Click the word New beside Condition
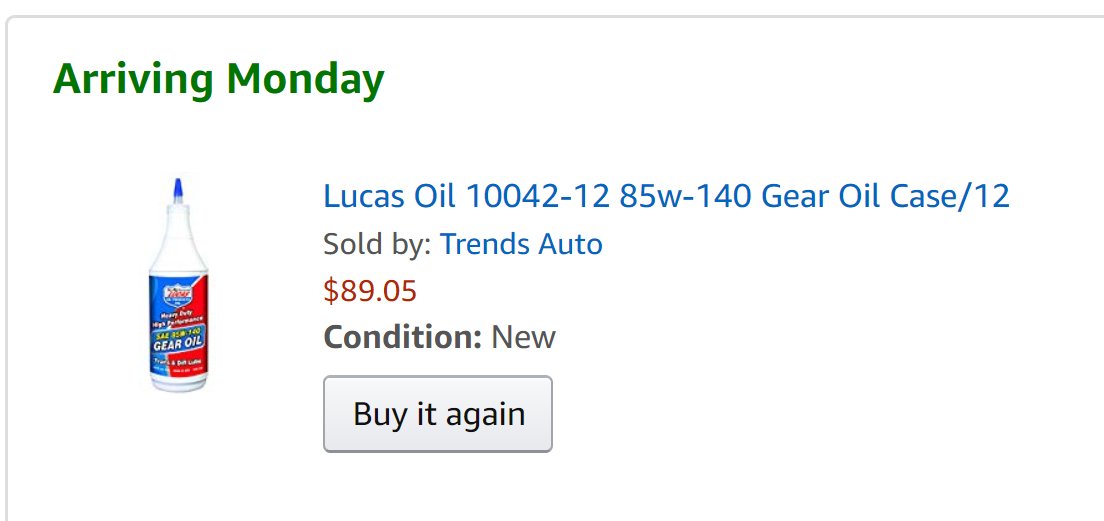 [524, 337]
